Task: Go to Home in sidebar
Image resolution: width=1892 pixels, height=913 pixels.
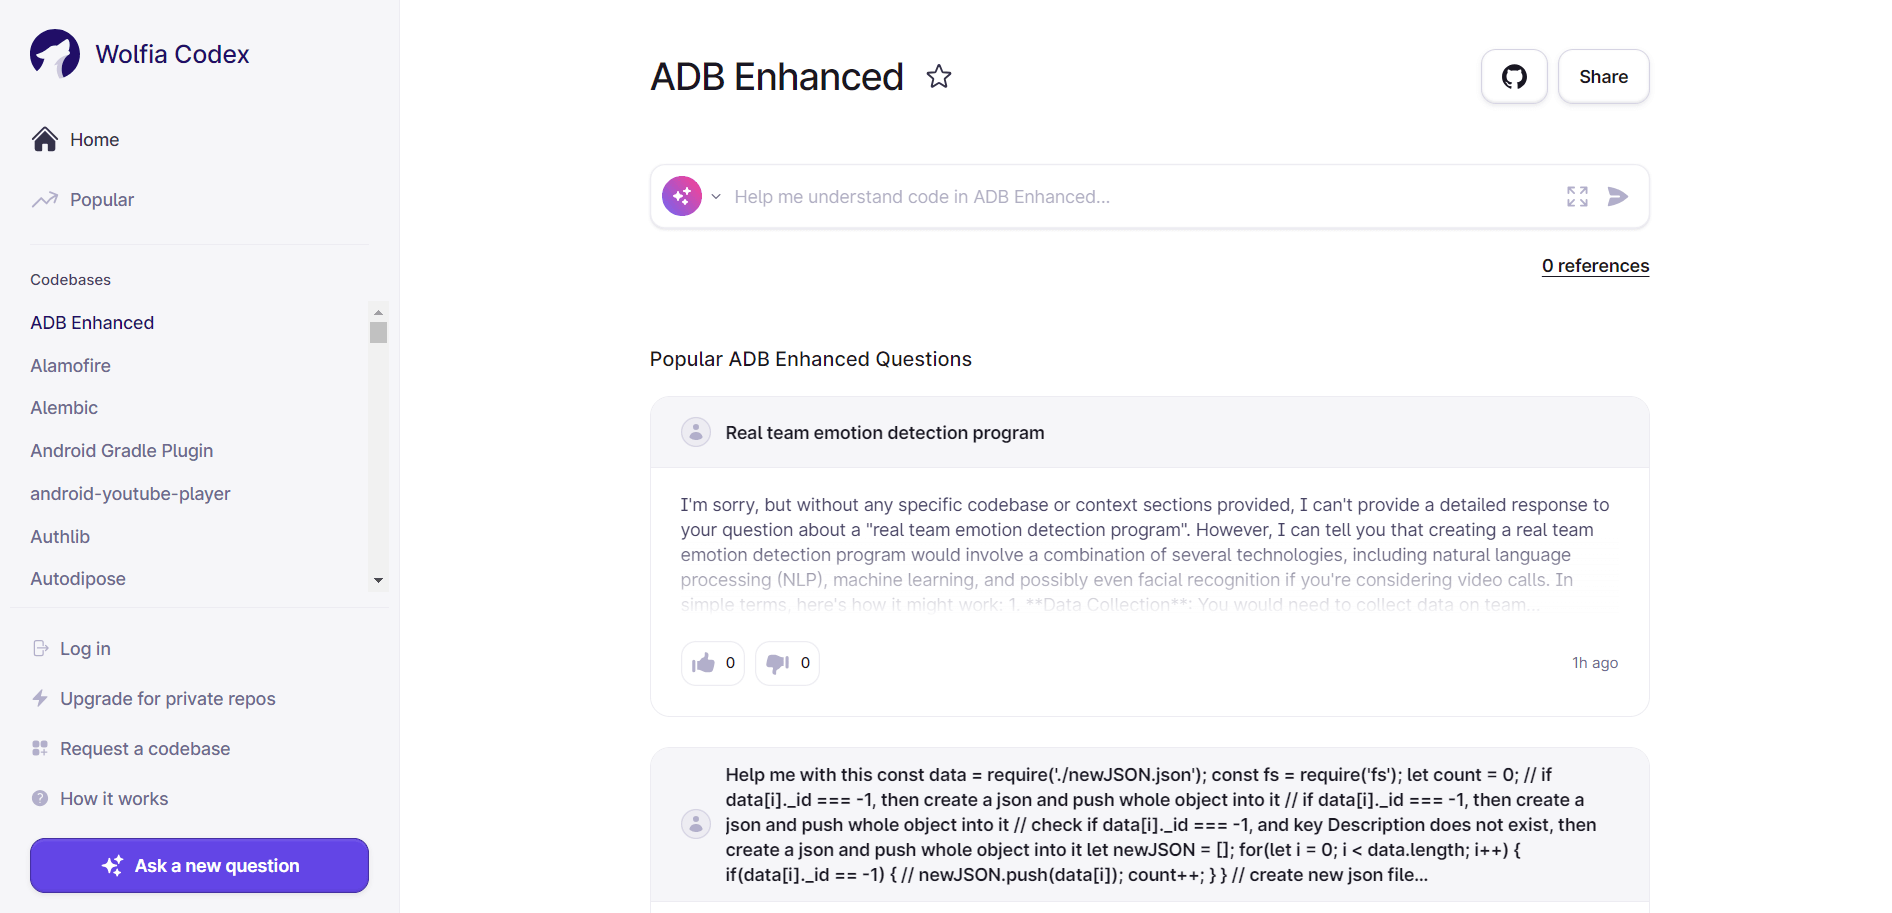Action: (94, 140)
